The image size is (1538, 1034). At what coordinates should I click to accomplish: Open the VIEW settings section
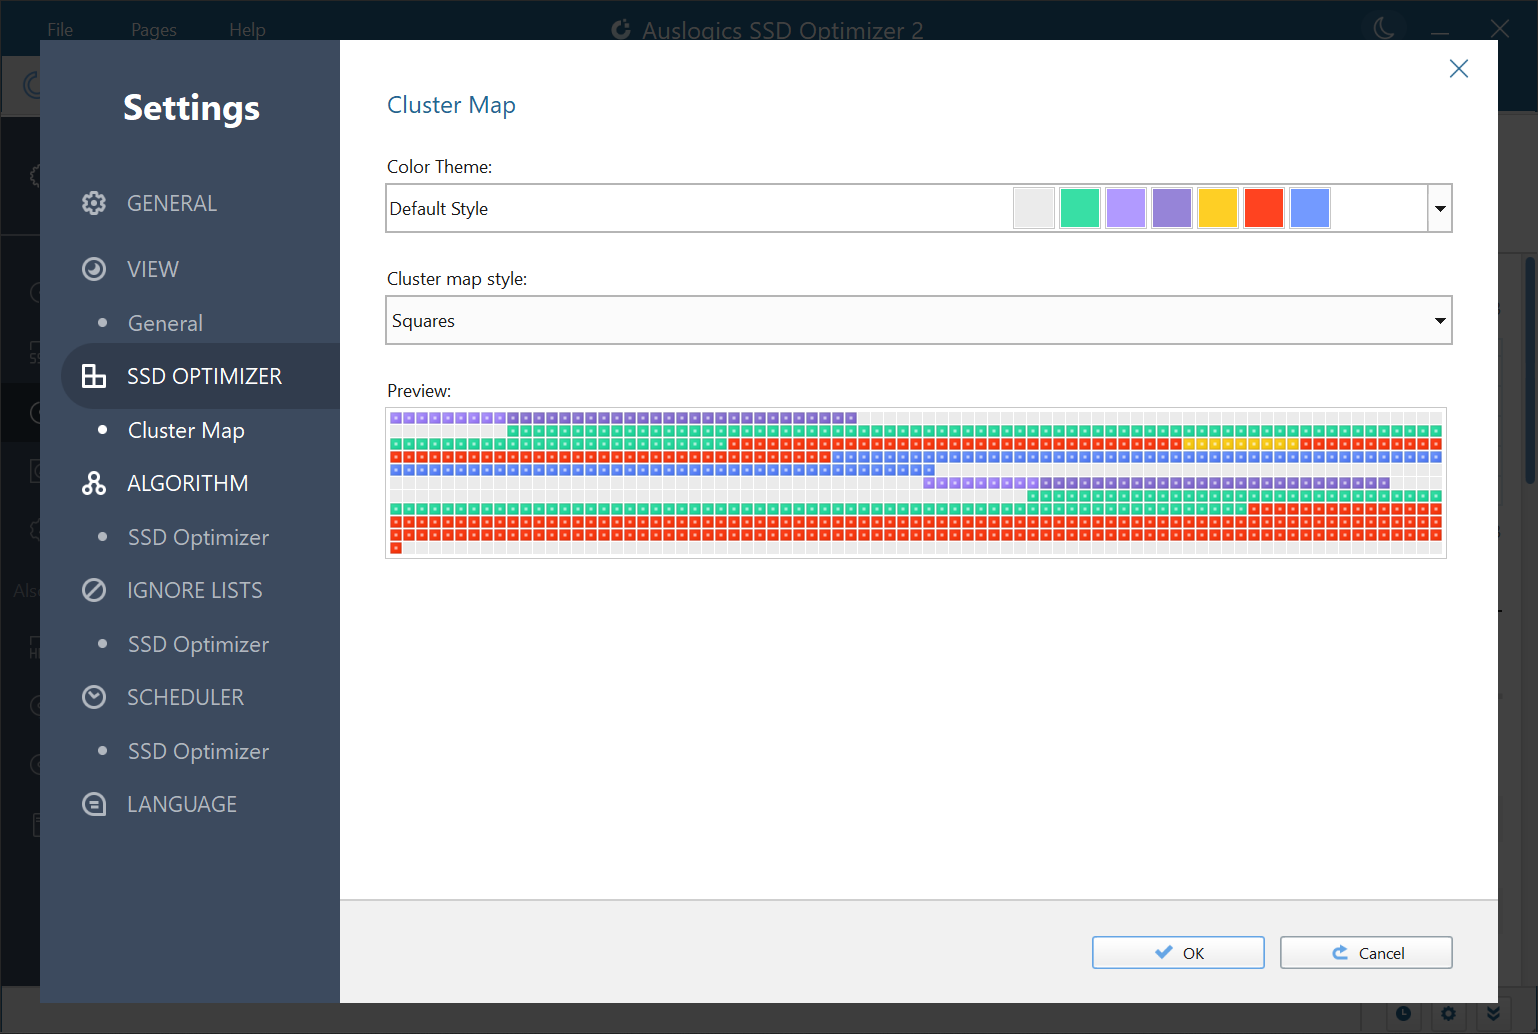153,269
